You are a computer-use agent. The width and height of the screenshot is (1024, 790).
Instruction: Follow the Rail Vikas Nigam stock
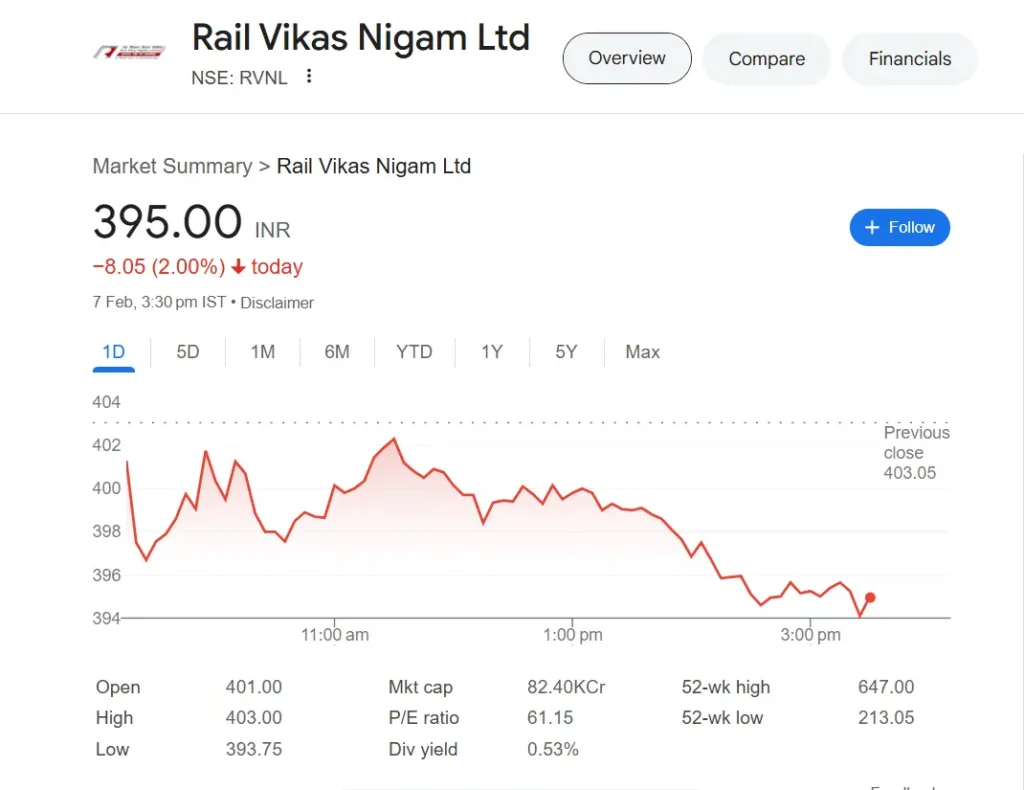899,227
